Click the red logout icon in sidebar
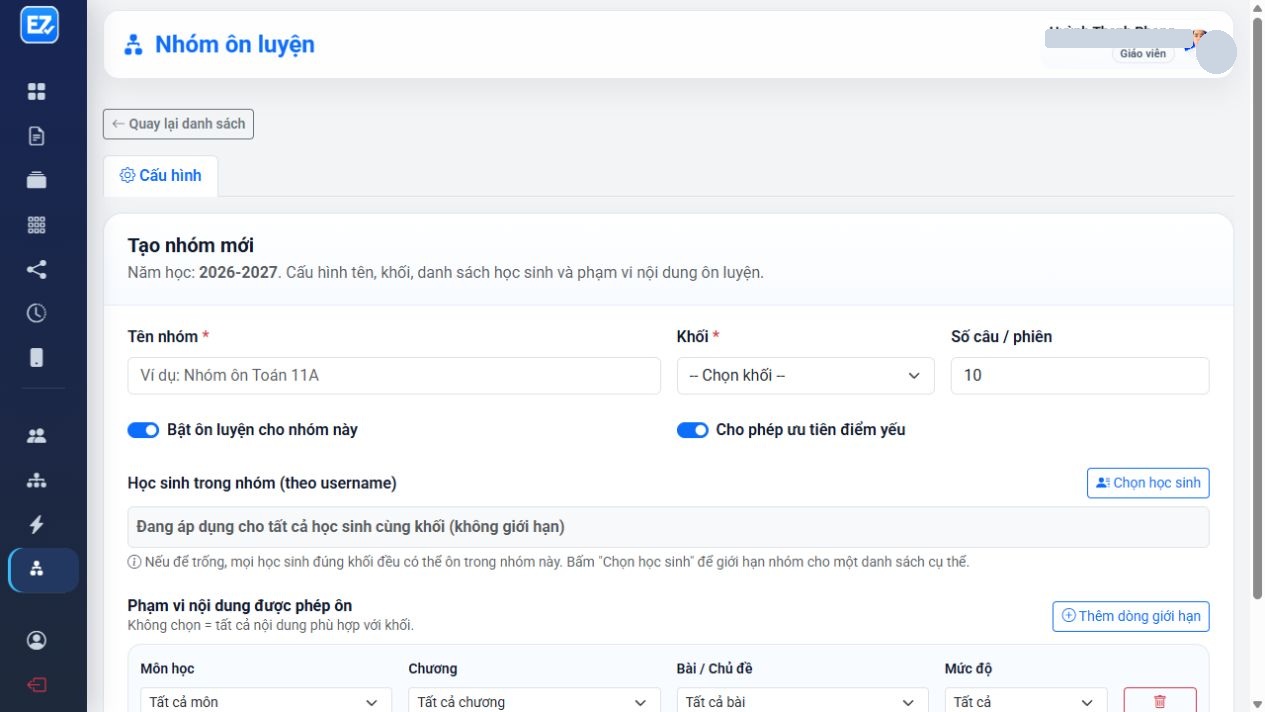Viewport: 1265px width, 712px height. [x=37, y=685]
